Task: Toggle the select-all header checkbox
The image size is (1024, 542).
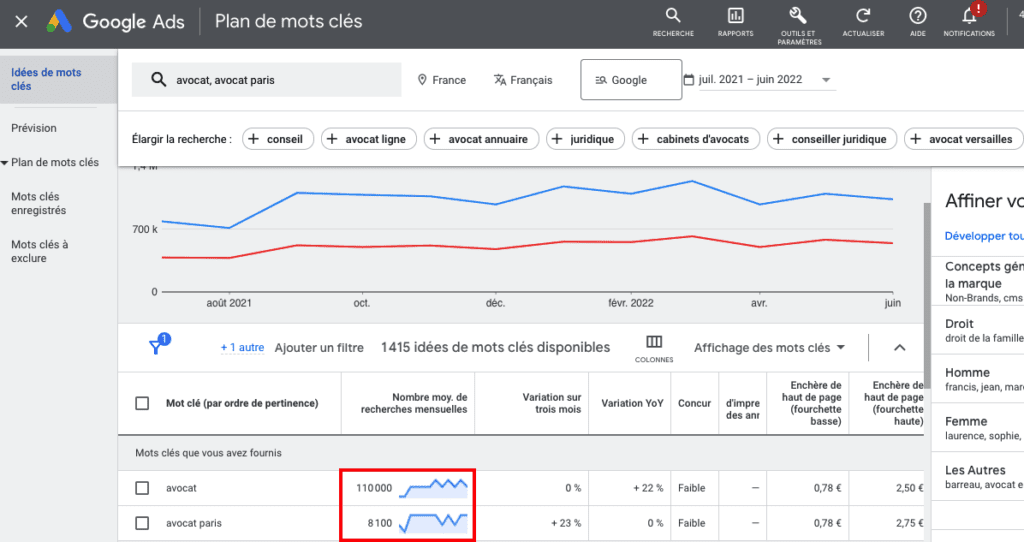Action: (142, 404)
